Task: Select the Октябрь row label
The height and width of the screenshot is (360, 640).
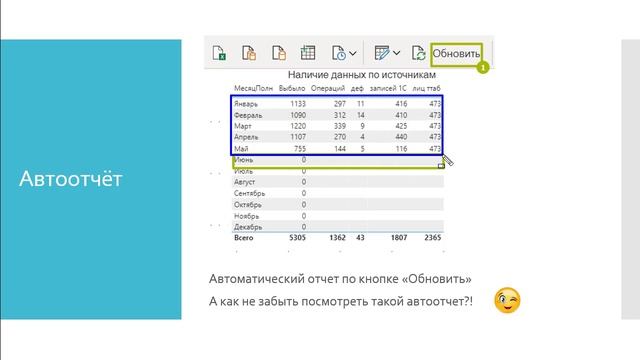Action: pyautogui.click(x=247, y=204)
